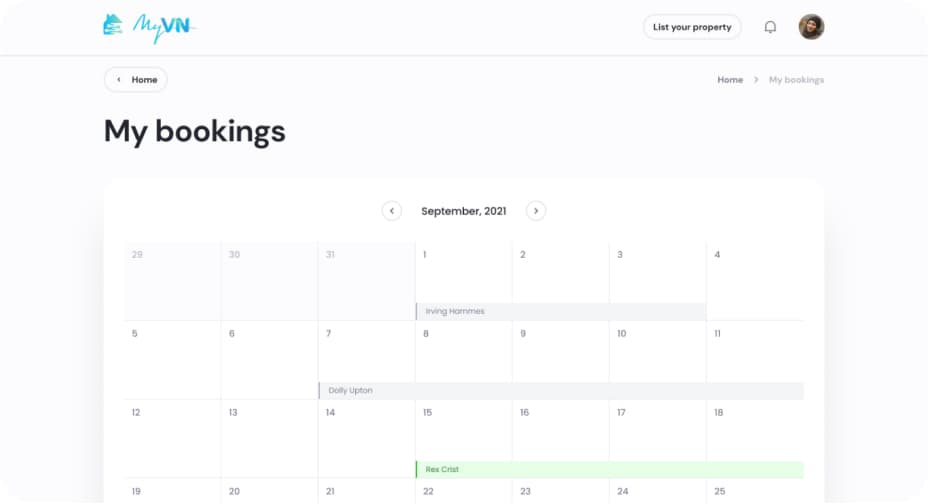Select greyed-out day 30 of previous month
Image resolution: width=928 pixels, height=504 pixels.
coord(269,281)
